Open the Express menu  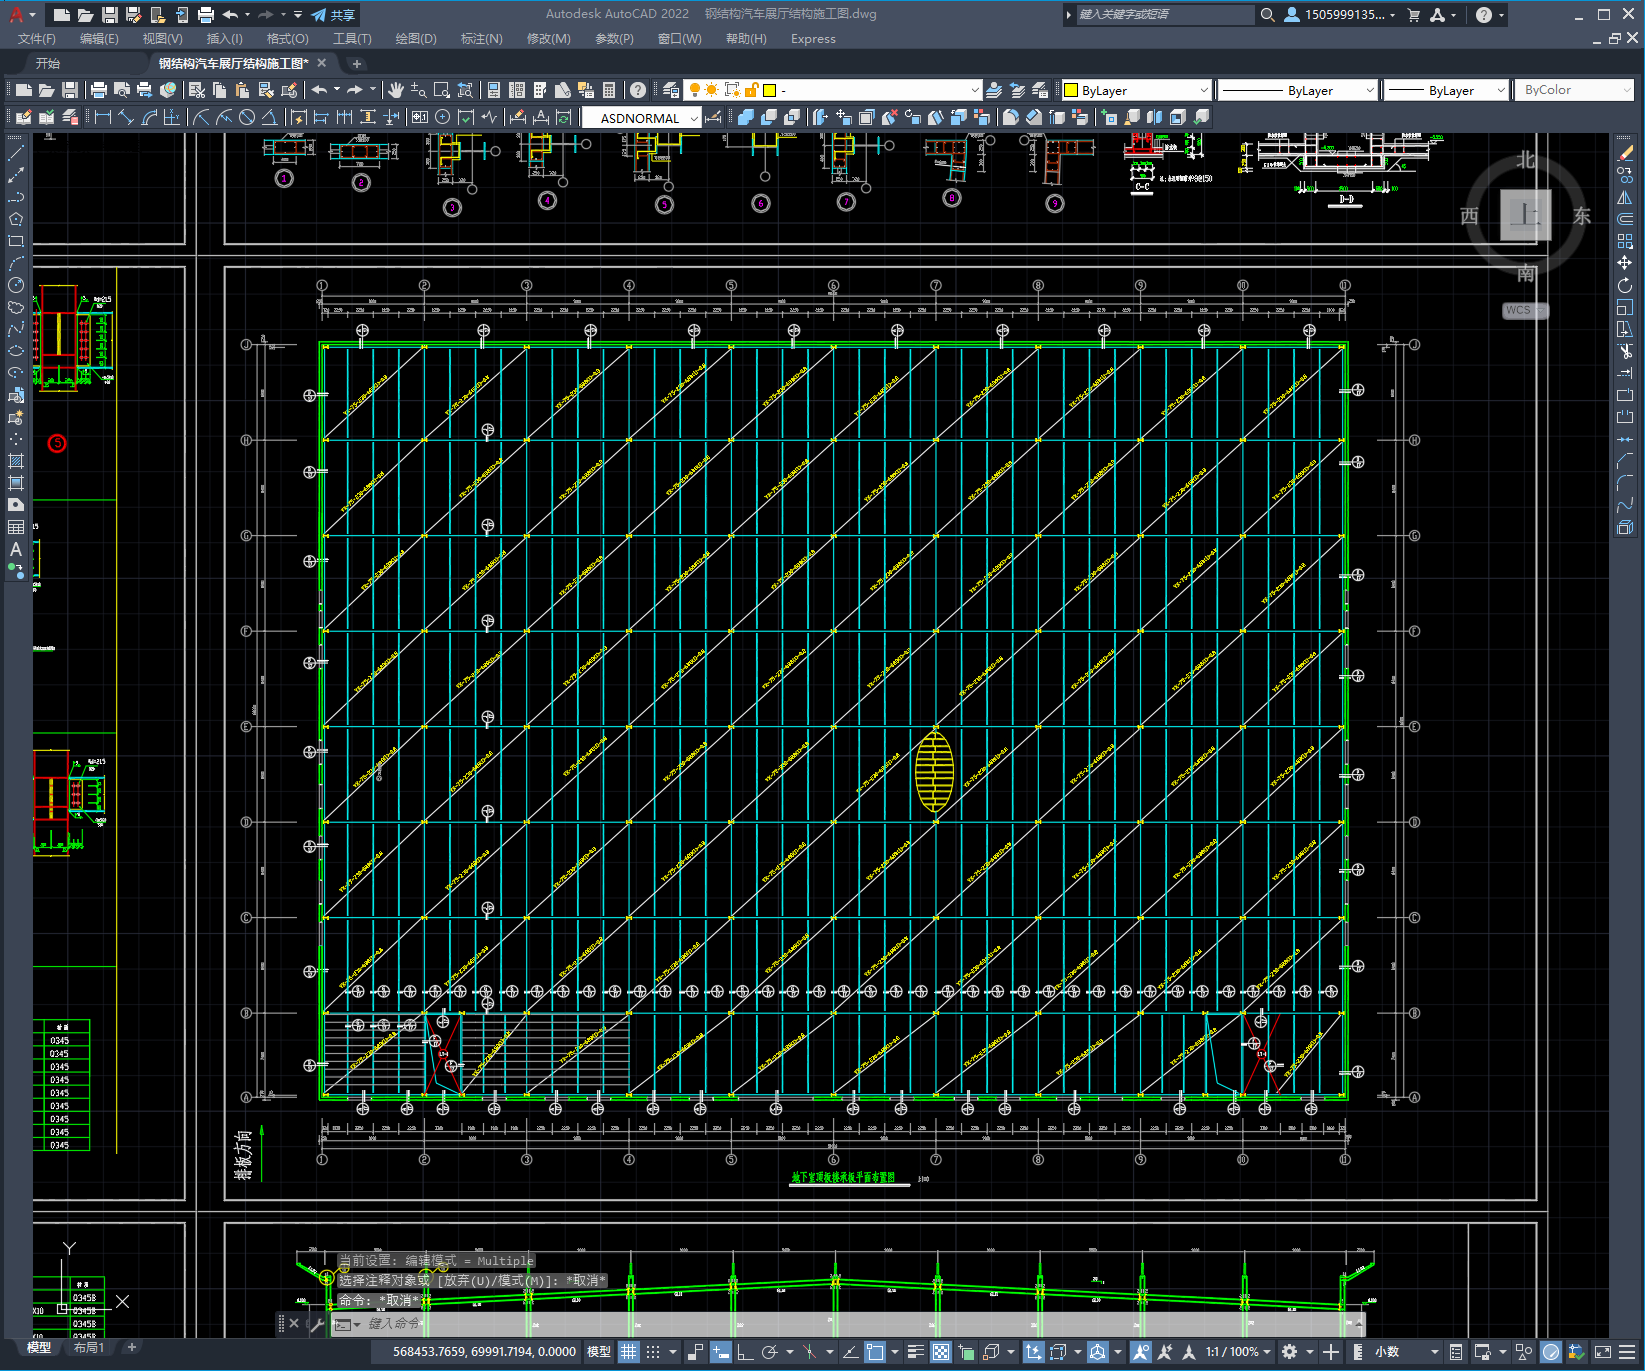click(813, 39)
